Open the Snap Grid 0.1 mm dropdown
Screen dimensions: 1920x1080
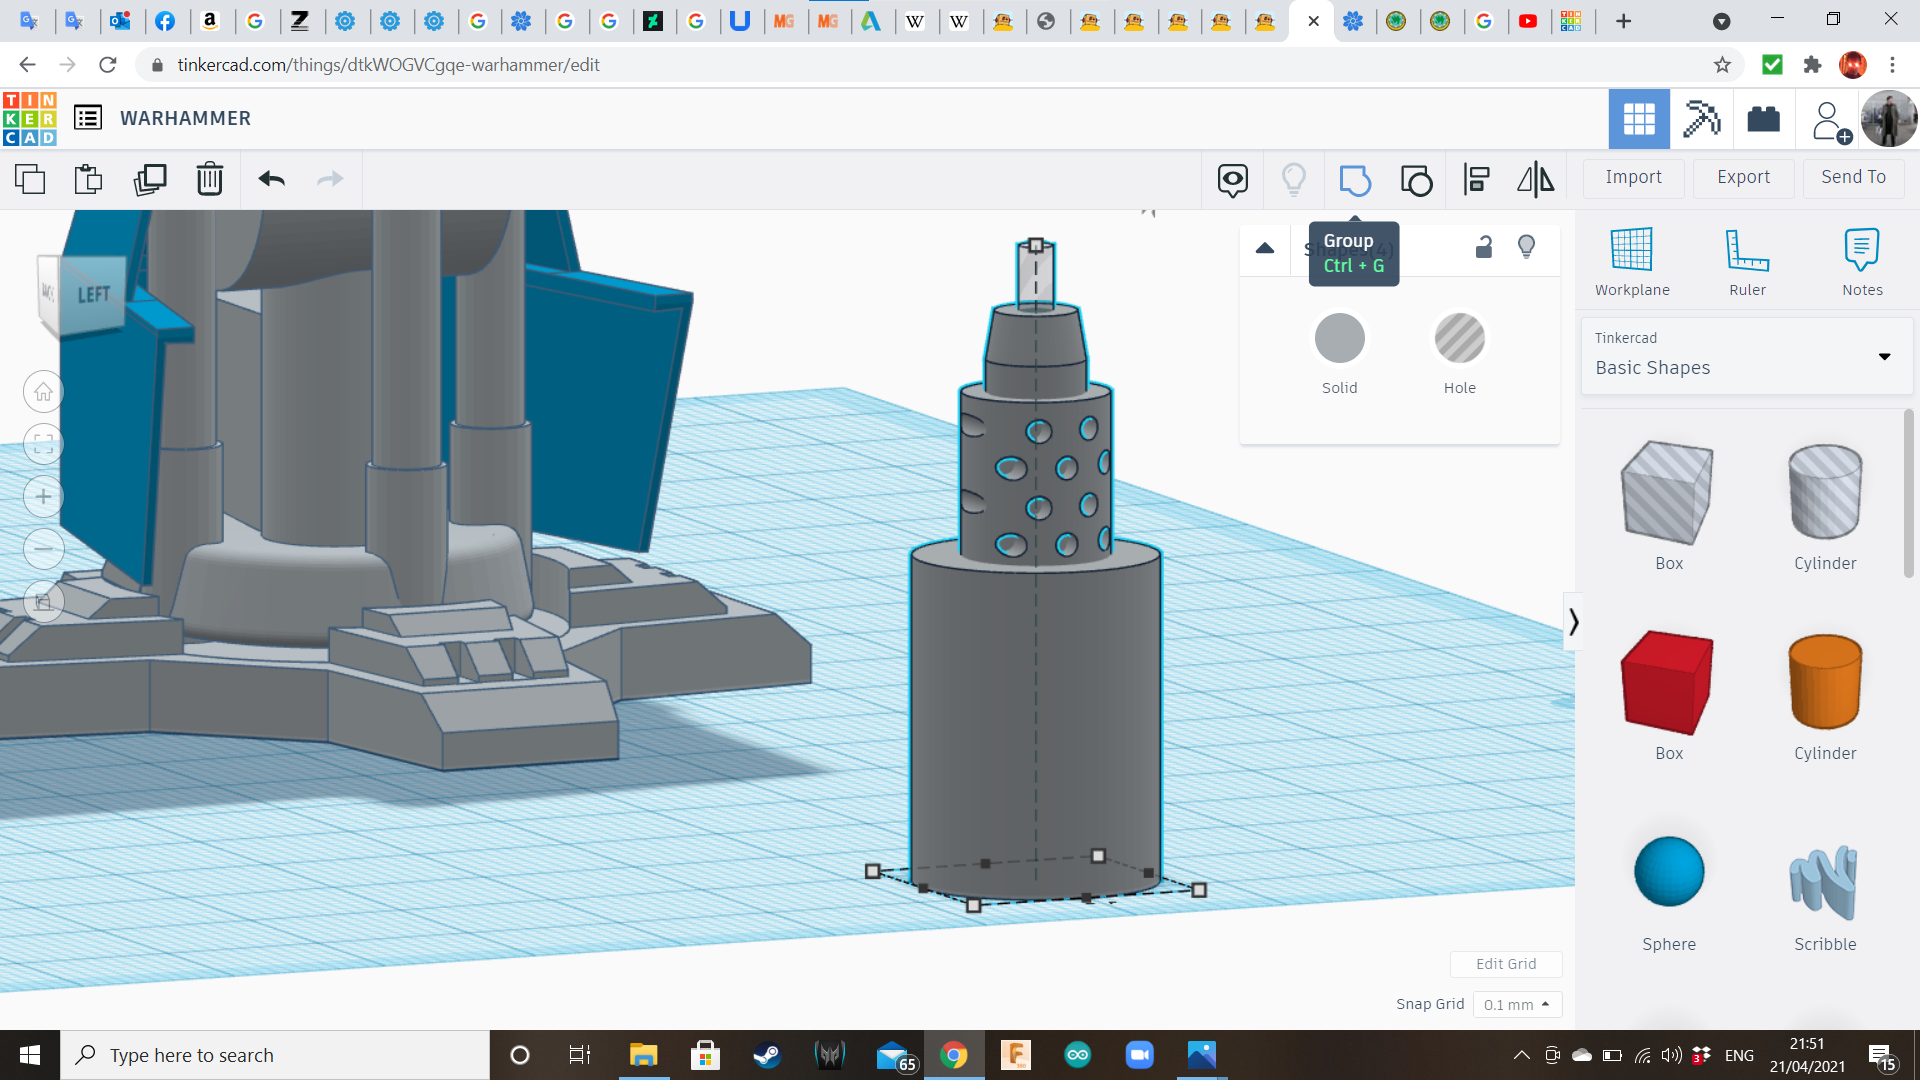click(1516, 1004)
